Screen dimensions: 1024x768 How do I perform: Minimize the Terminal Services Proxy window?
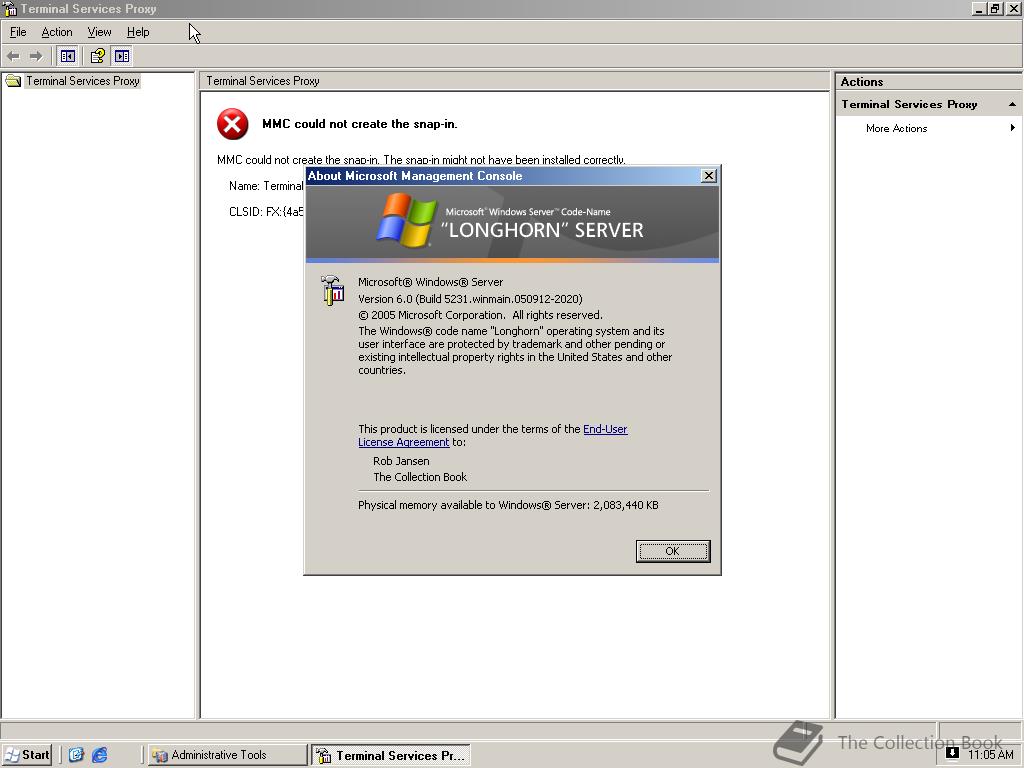coord(978,9)
